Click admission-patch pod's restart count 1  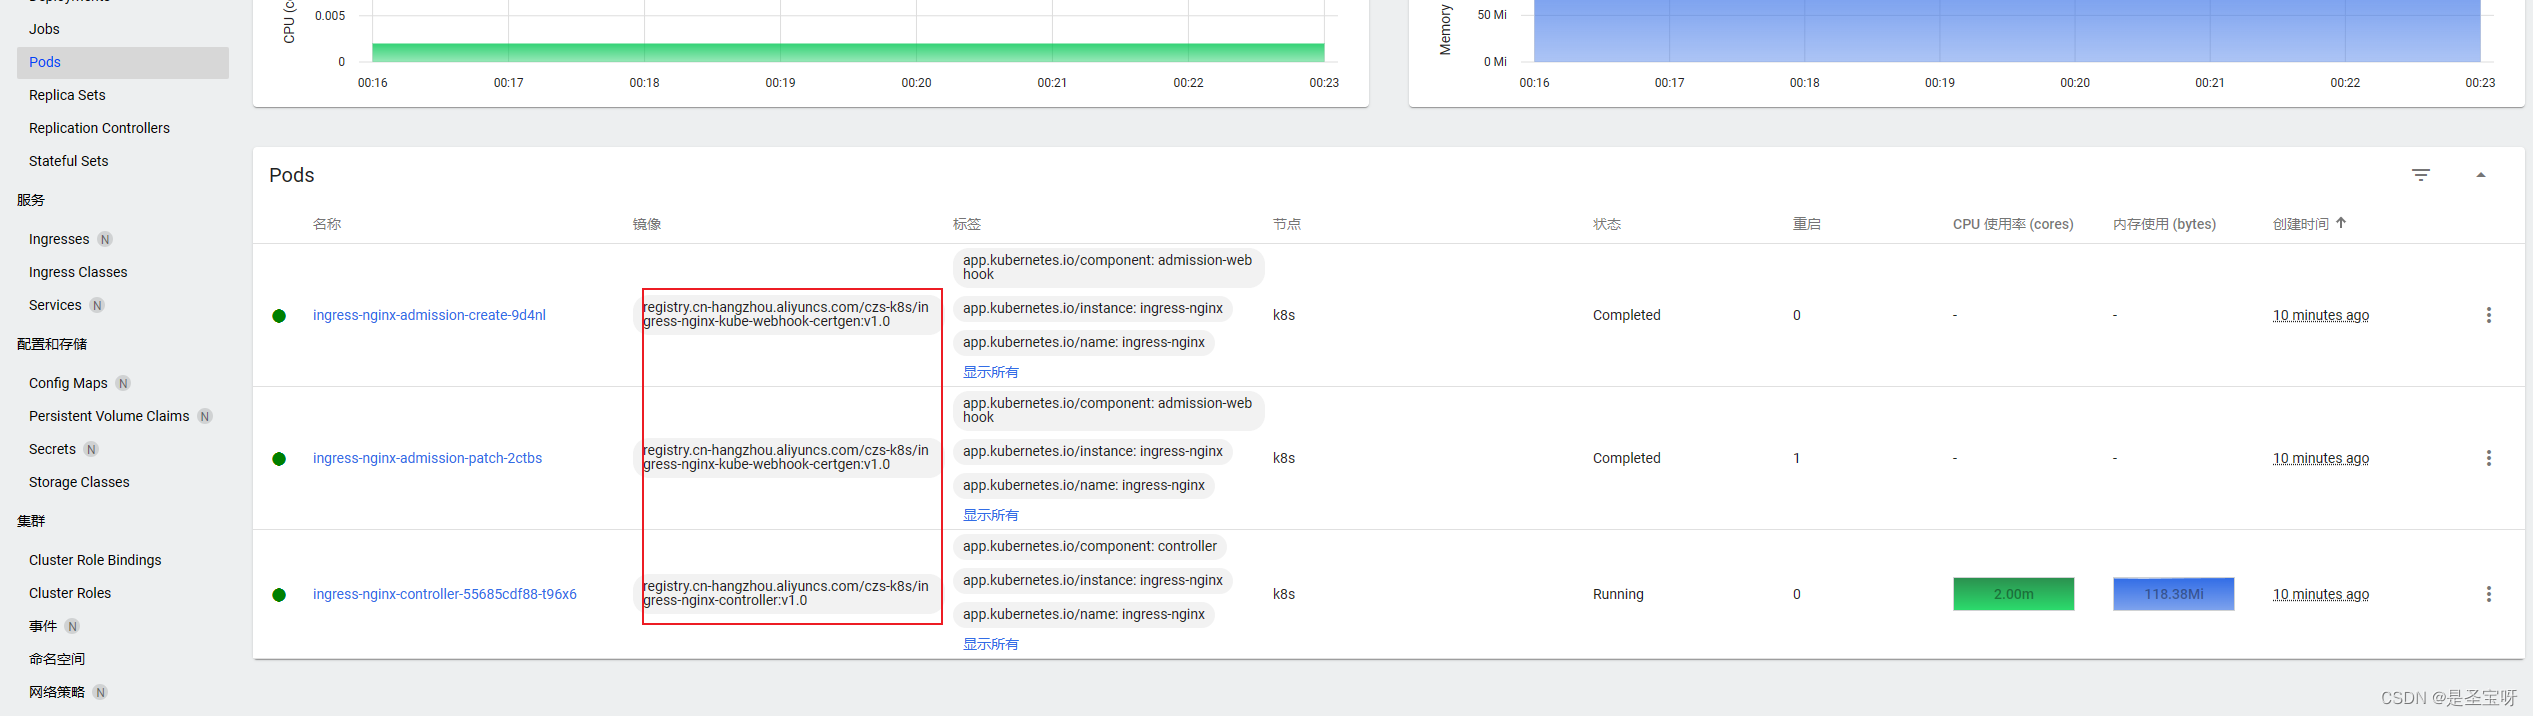(x=1797, y=458)
